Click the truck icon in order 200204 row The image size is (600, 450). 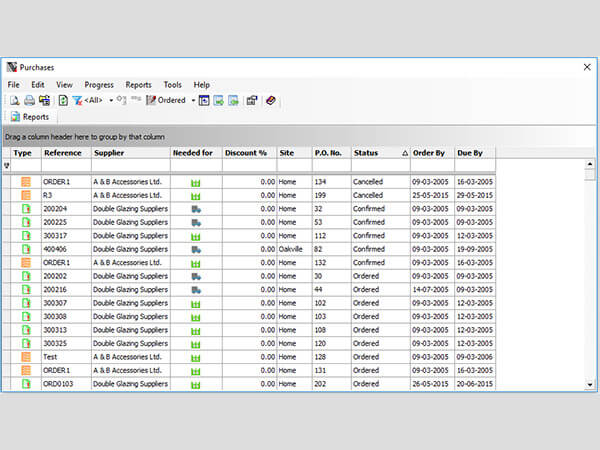(196, 209)
